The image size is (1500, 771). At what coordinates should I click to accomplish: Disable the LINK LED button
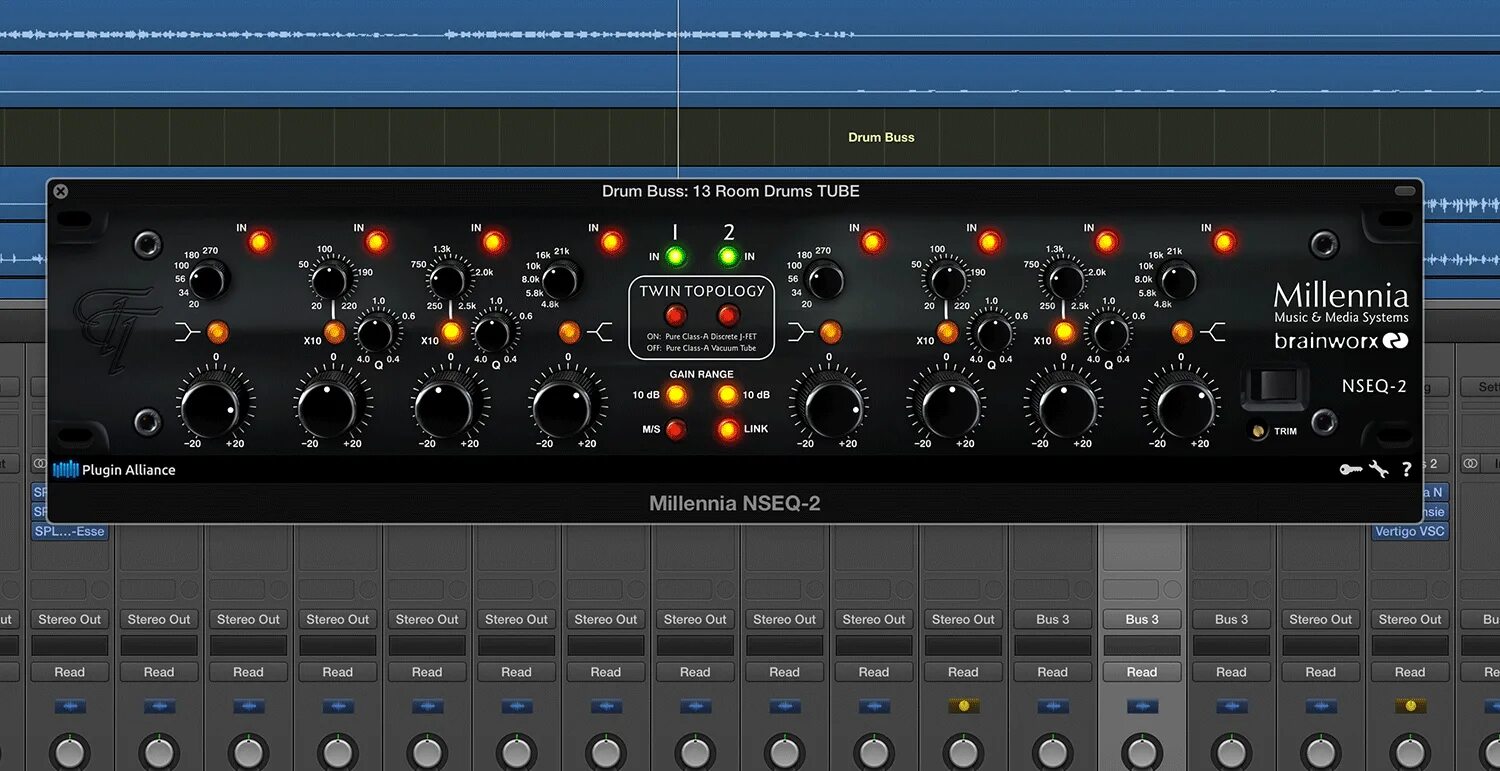tap(728, 430)
